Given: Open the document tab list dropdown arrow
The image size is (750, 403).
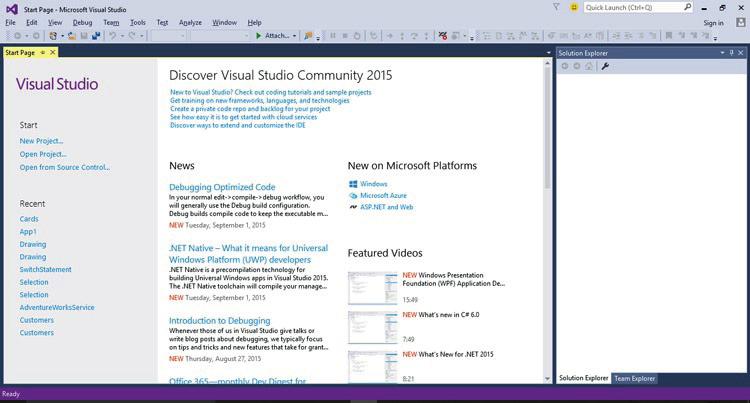Looking at the screenshot, I should pyautogui.click(x=549, y=53).
